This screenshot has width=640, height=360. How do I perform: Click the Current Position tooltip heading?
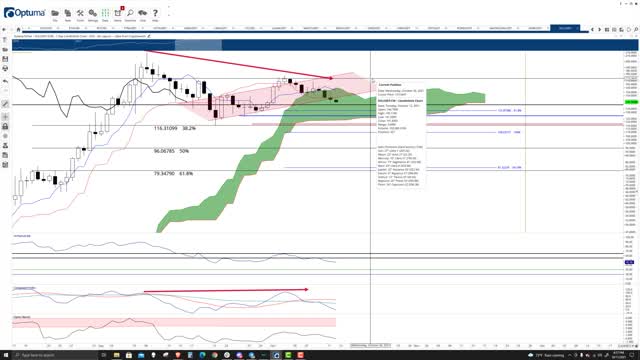click(390, 85)
